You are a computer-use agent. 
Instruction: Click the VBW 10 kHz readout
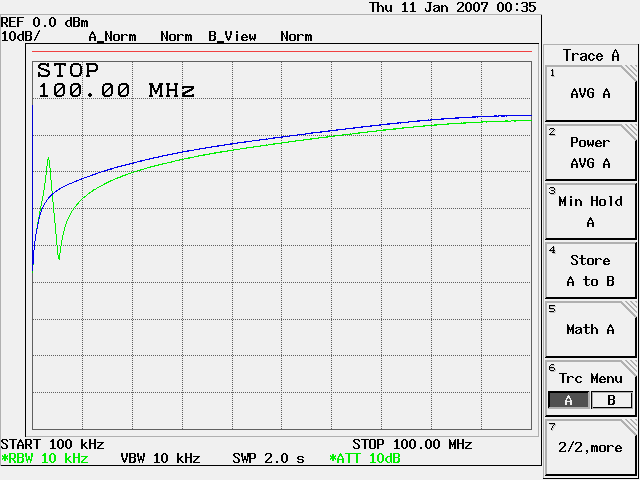tap(160, 458)
